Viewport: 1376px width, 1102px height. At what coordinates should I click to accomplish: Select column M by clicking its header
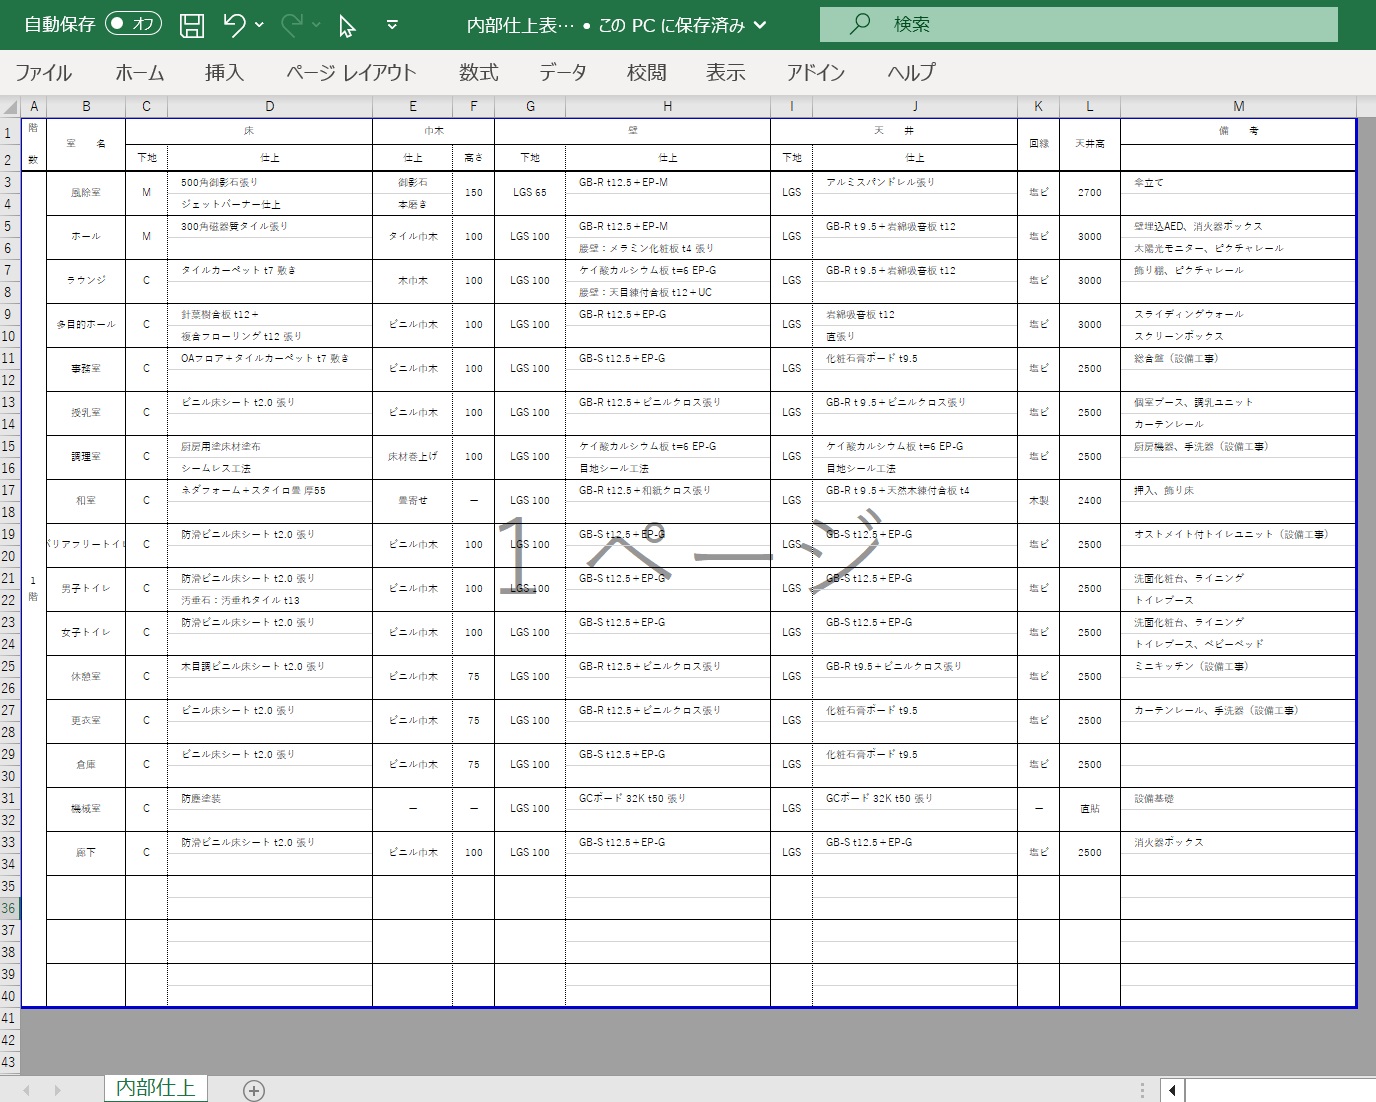[1238, 105]
